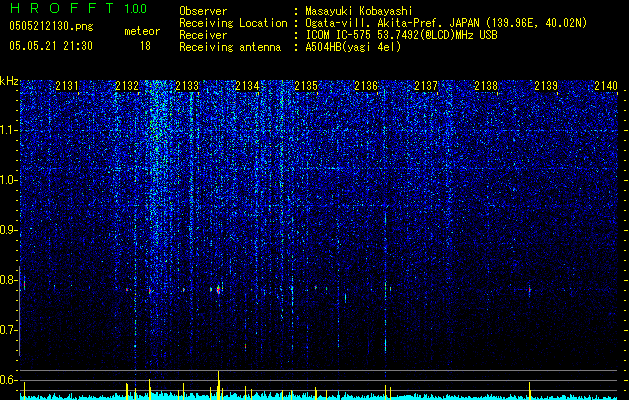The height and width of the screenshot is (400, 629).
Task: Click the Observer field label
Action: coord(203,11)
